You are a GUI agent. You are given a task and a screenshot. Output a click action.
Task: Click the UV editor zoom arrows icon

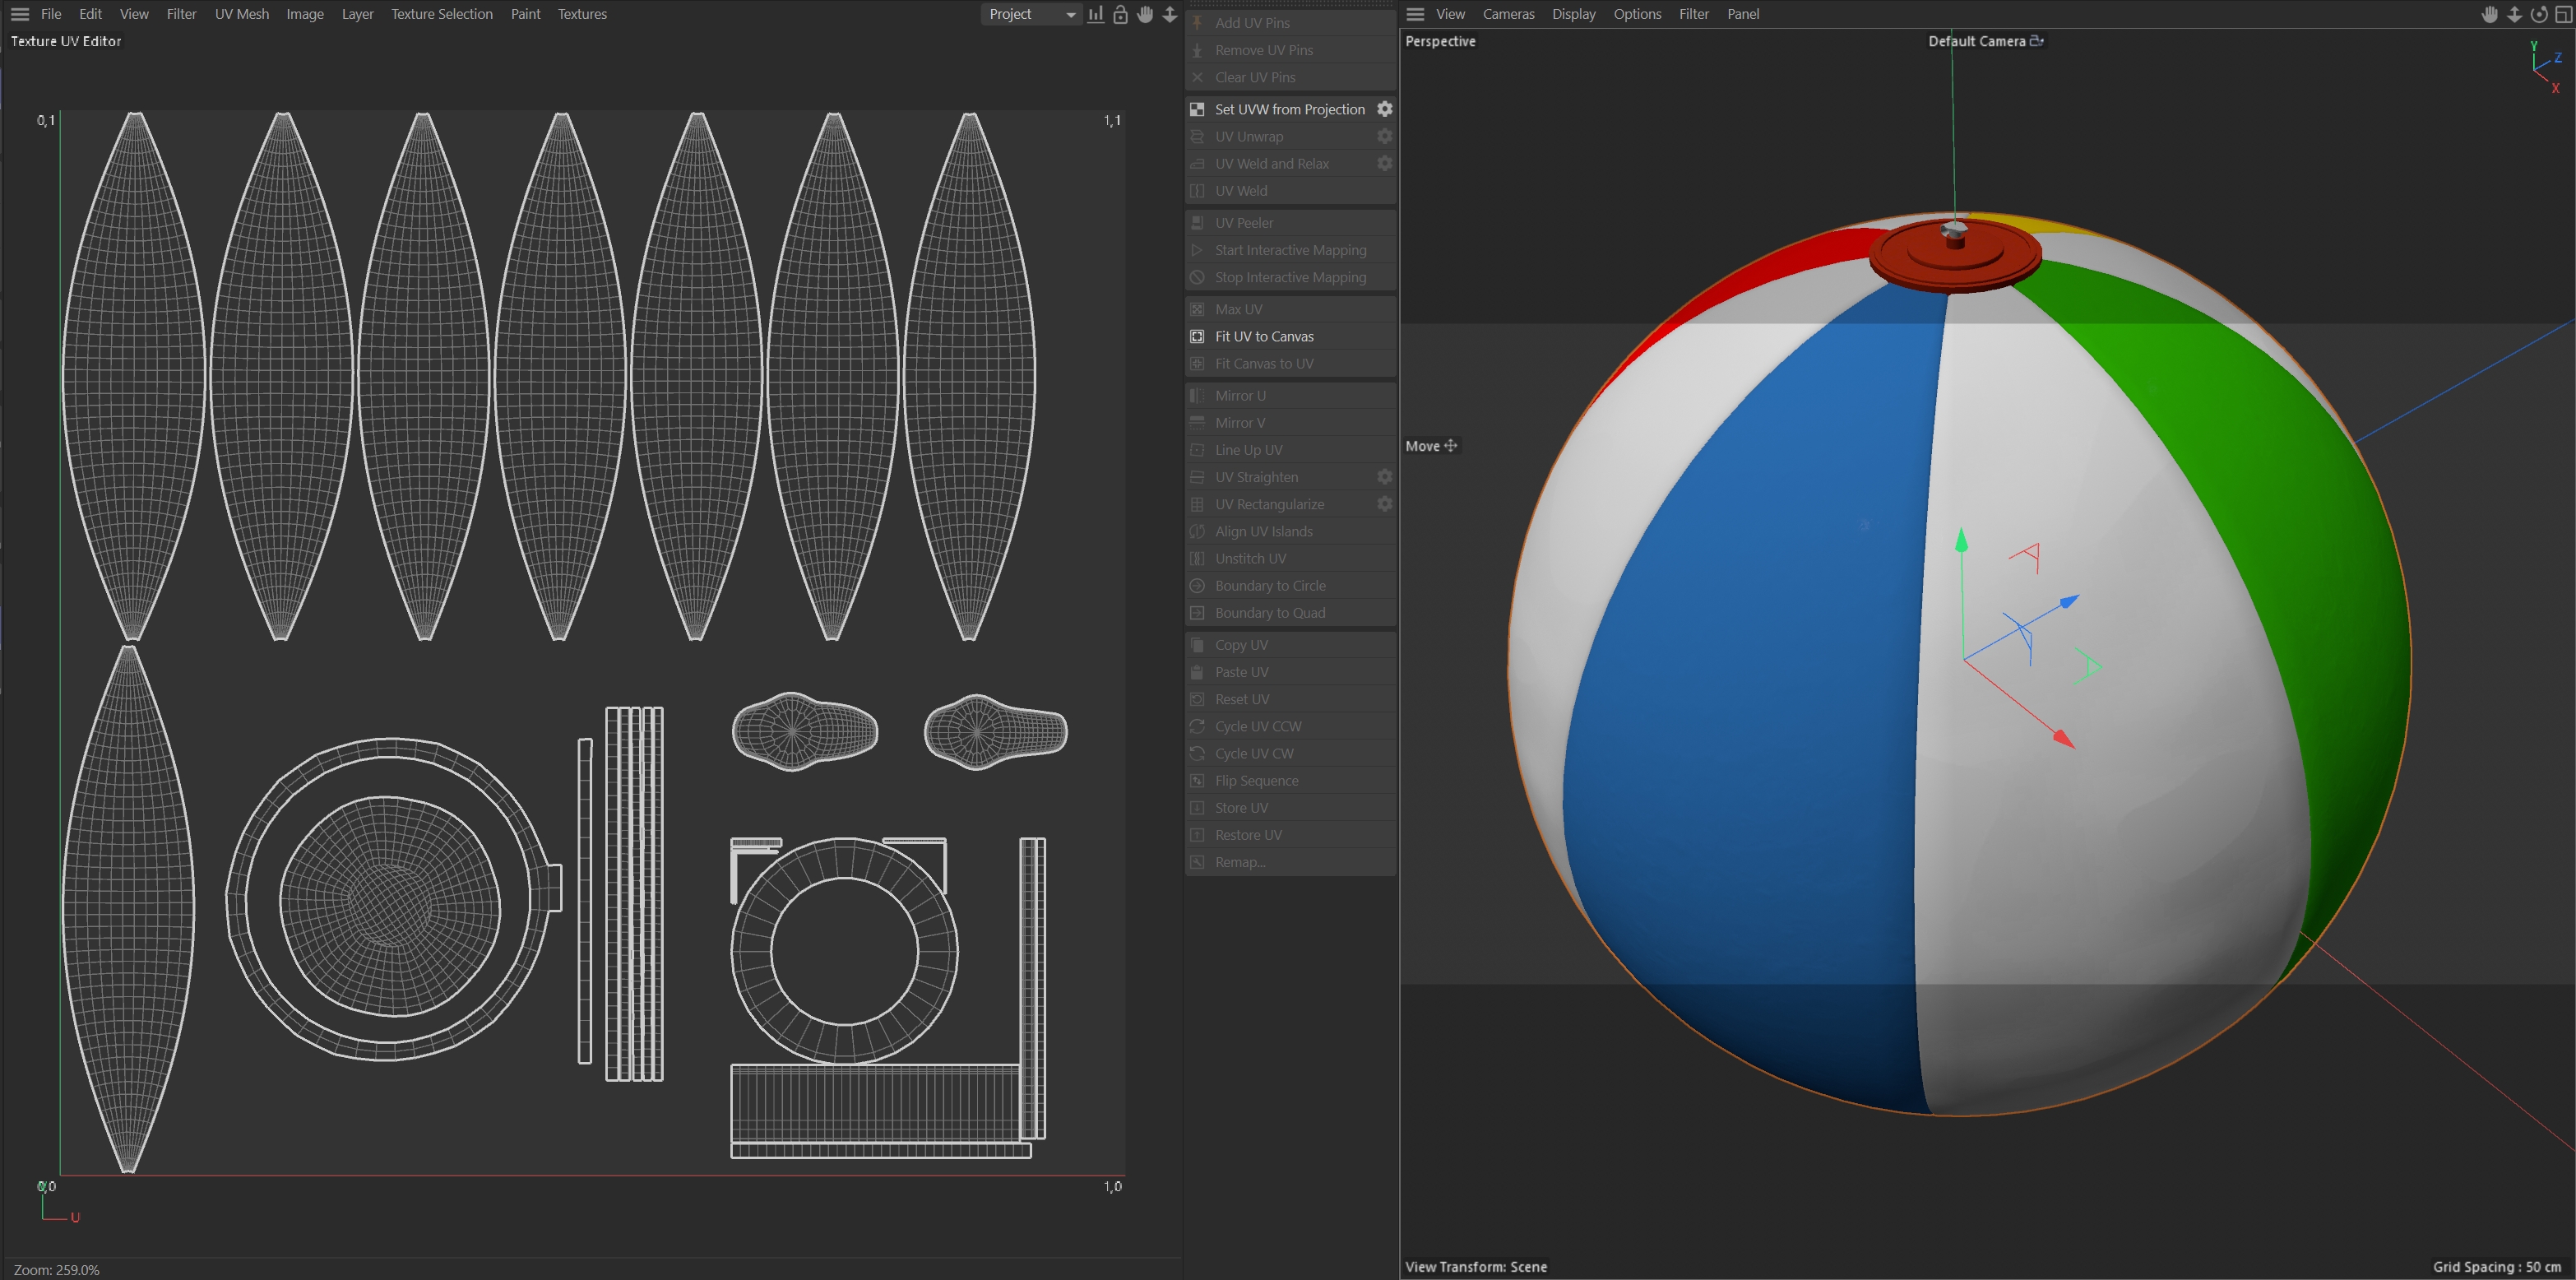pyautogui.click(x=1170, y=14)
